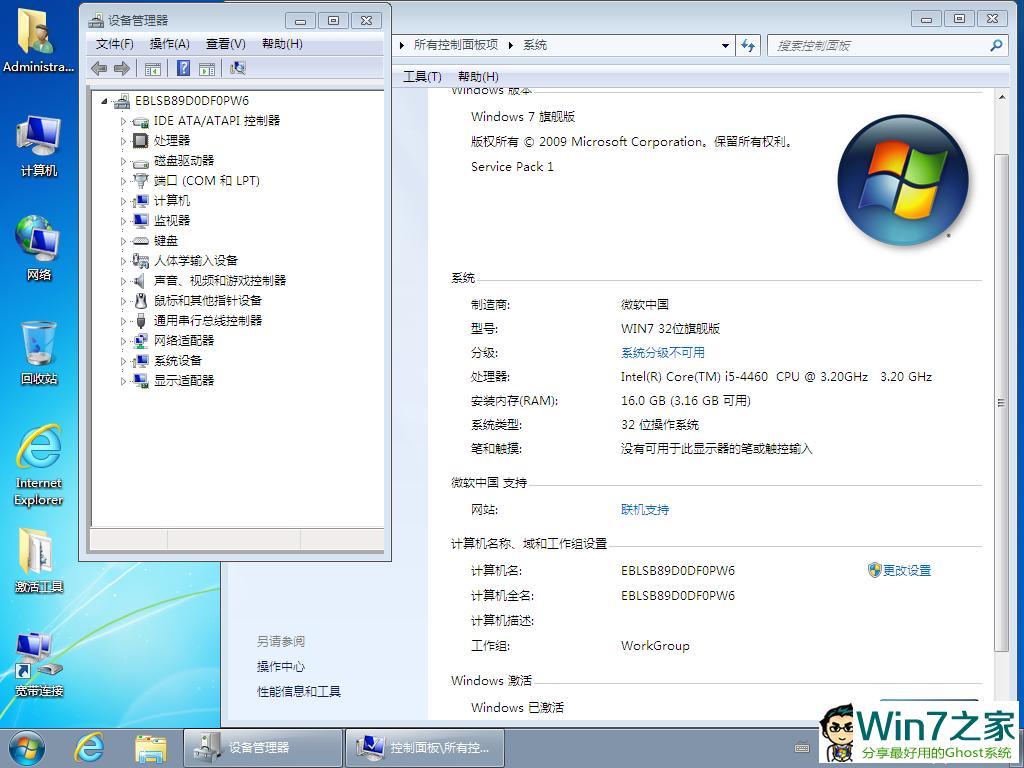Image resolution: width=1024 pixels, height=768 pixels.
Task: Click in the 搜索控制面板 search box
Action: click(x=880, y=45)
